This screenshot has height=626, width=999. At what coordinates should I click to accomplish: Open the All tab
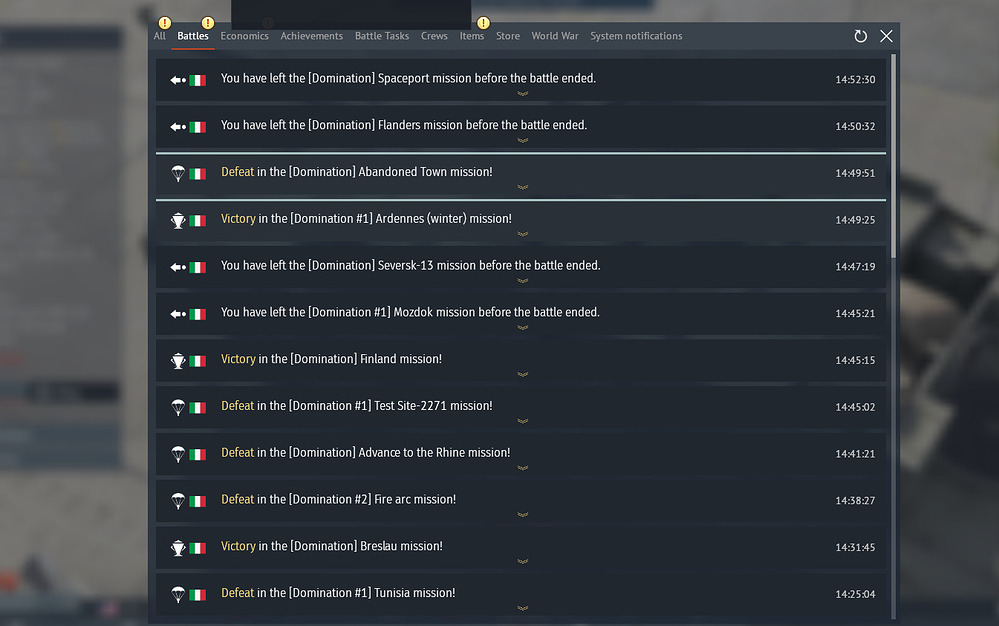[159, 36]
